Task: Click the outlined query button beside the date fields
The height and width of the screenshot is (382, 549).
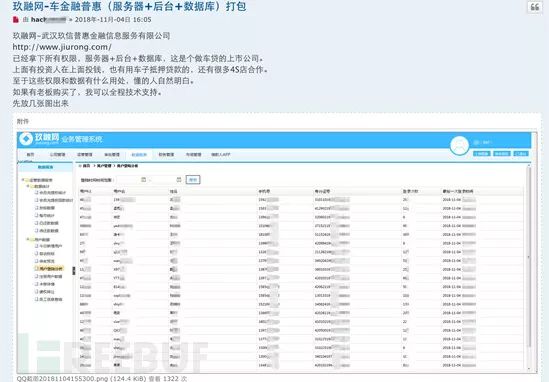Action: 193,180
